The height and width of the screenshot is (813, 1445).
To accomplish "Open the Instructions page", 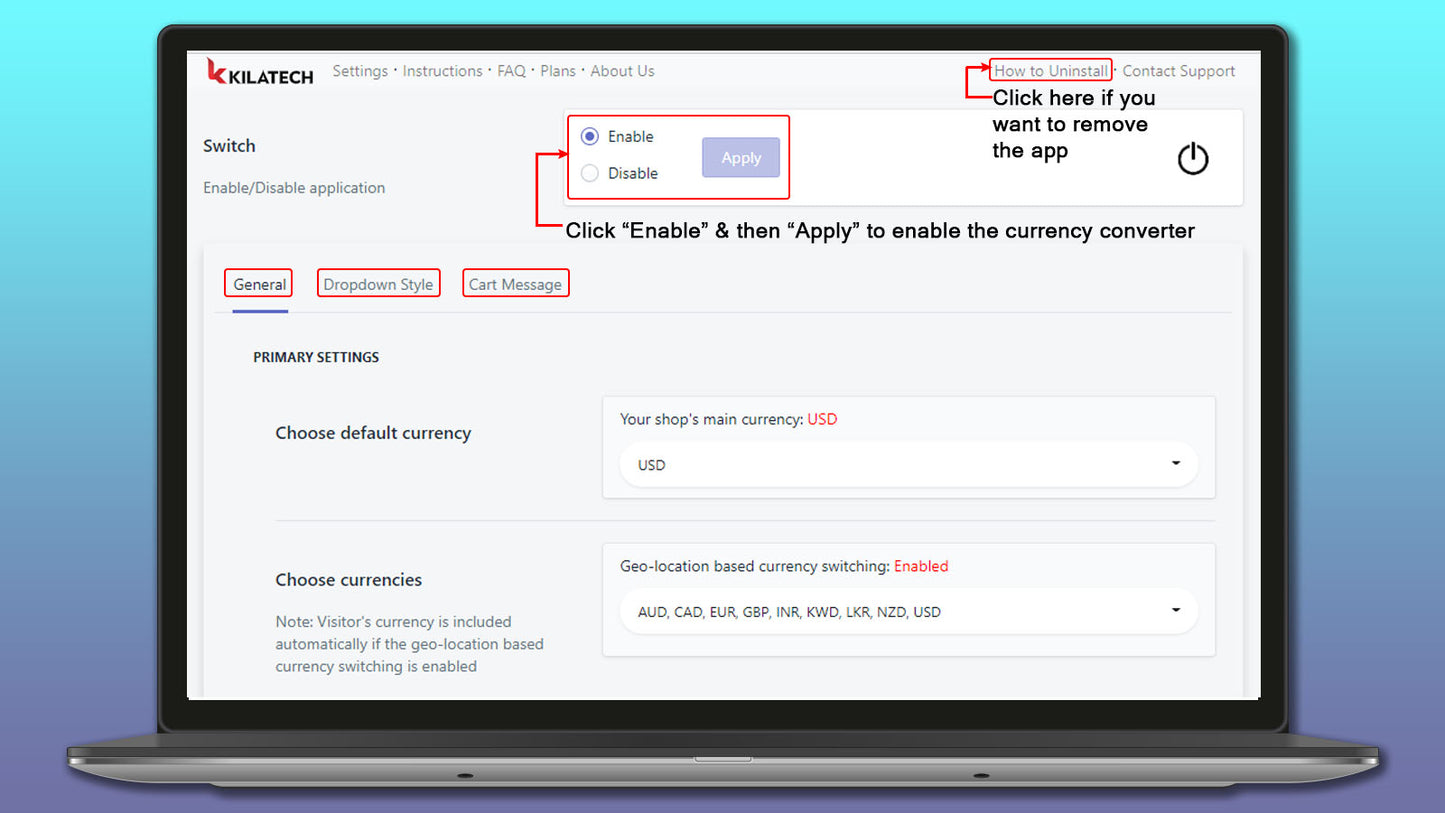I will click(x=443, y=71).
